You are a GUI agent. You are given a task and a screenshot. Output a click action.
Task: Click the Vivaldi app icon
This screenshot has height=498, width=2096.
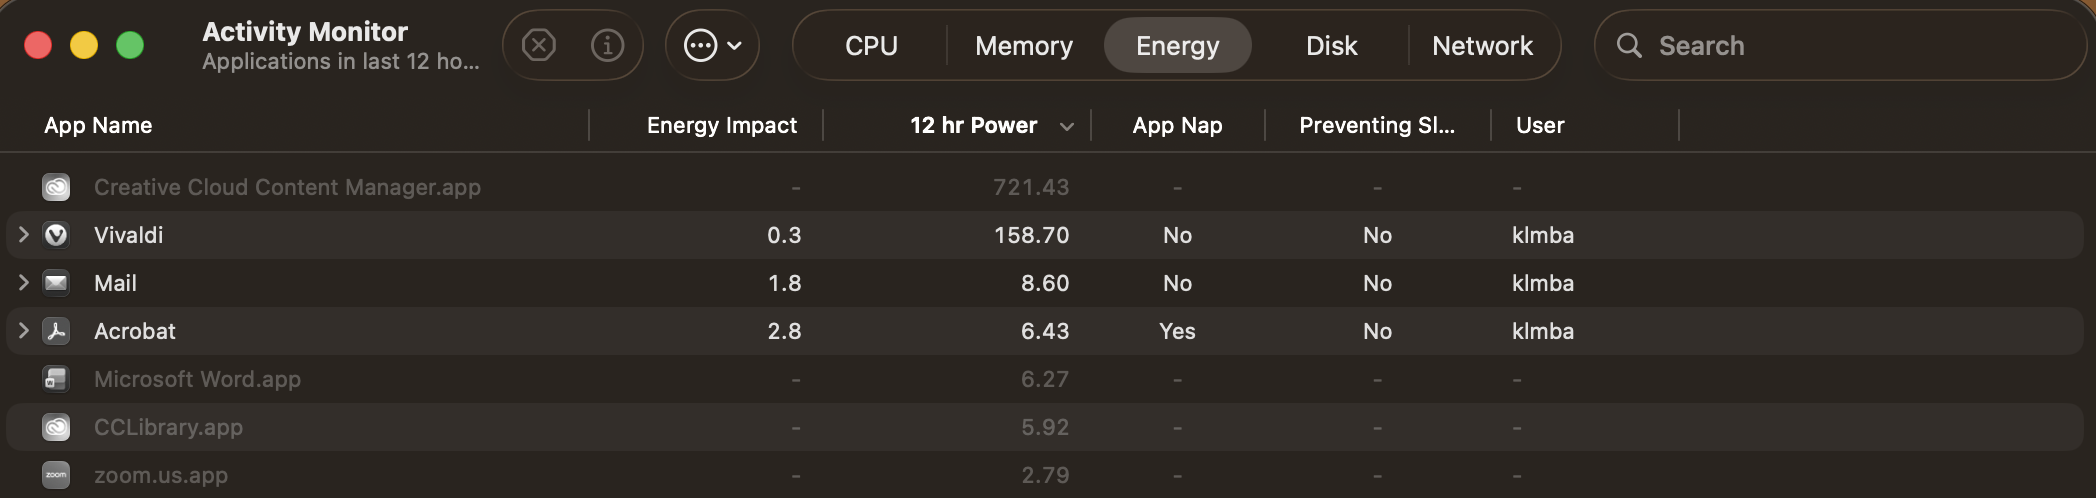pos(56,235)
